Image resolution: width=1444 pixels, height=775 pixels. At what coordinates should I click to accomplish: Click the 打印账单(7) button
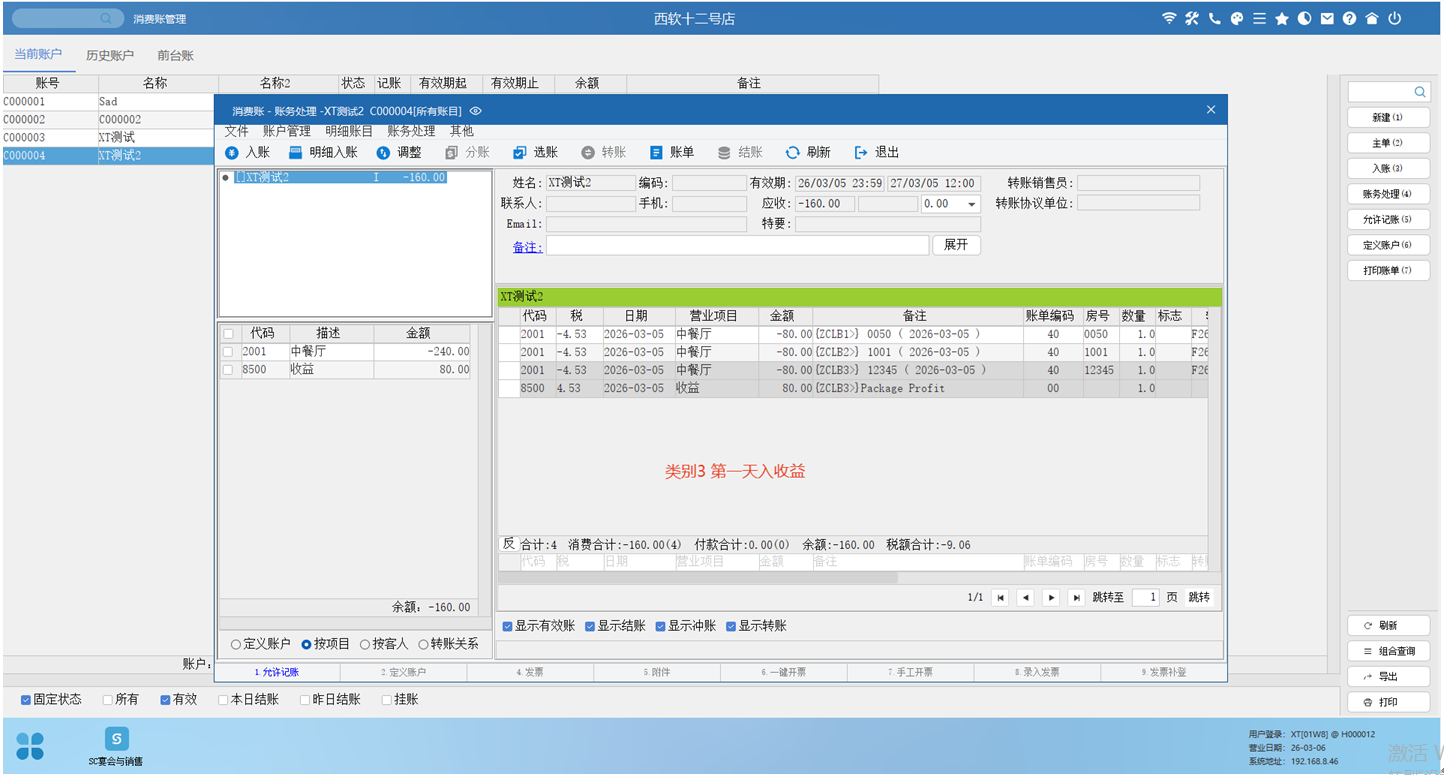(x=1388, y=270)
